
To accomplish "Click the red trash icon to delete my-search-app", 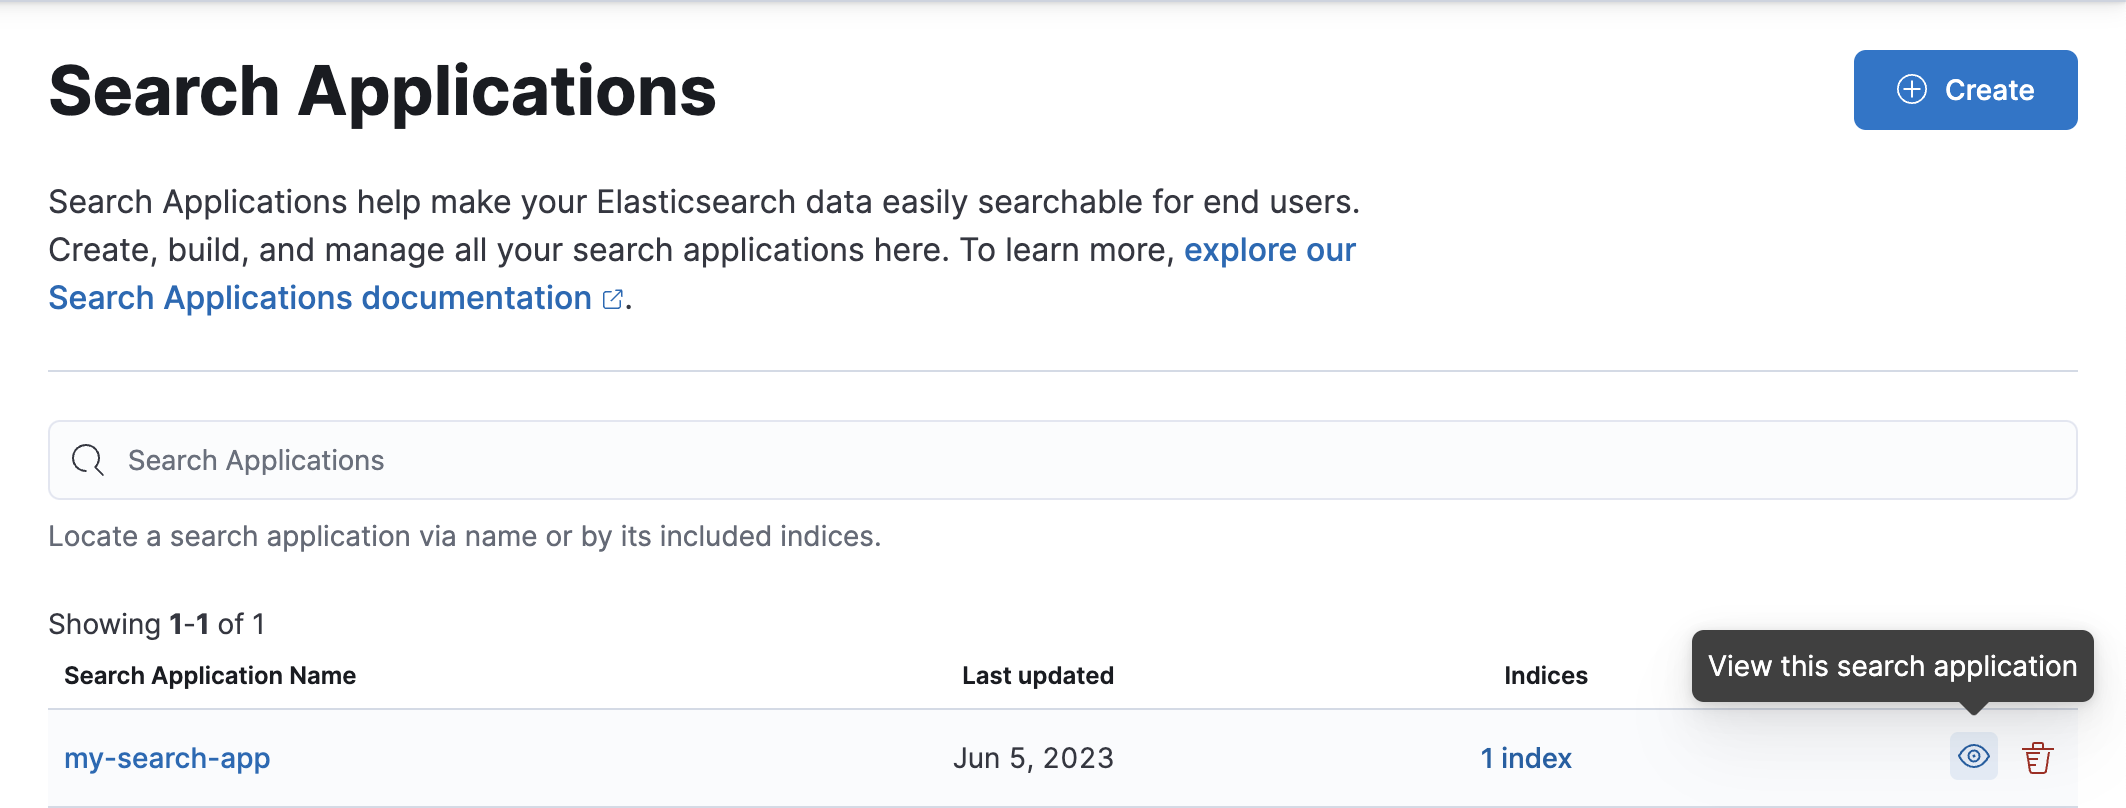I will (x=2038, y=757).
